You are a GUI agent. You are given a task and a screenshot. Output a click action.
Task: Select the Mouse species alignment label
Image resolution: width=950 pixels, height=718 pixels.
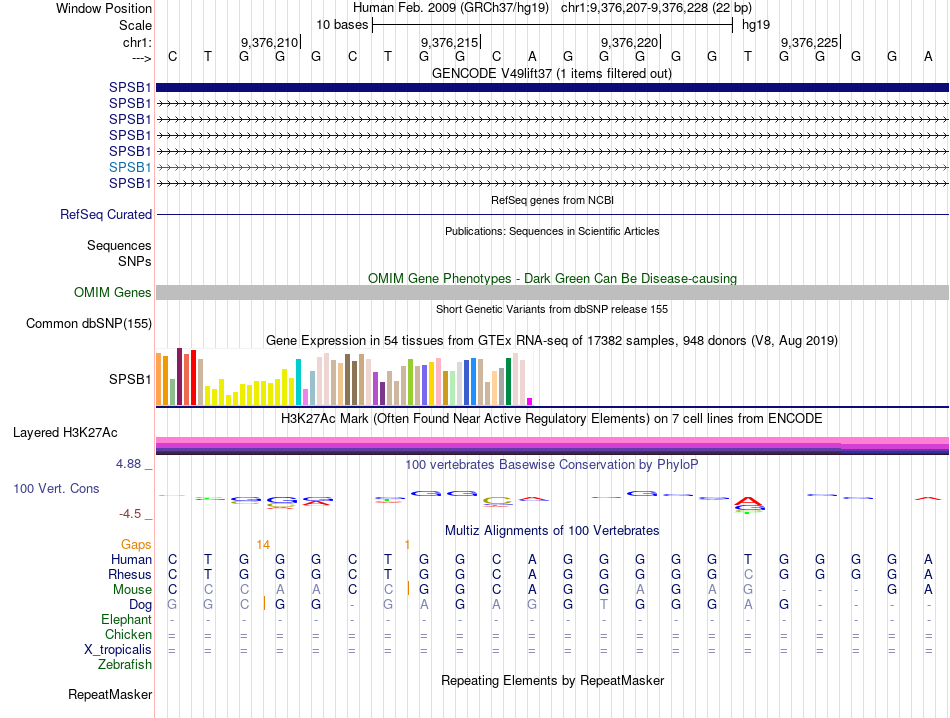pyautogui.click(x=132, y=590)
